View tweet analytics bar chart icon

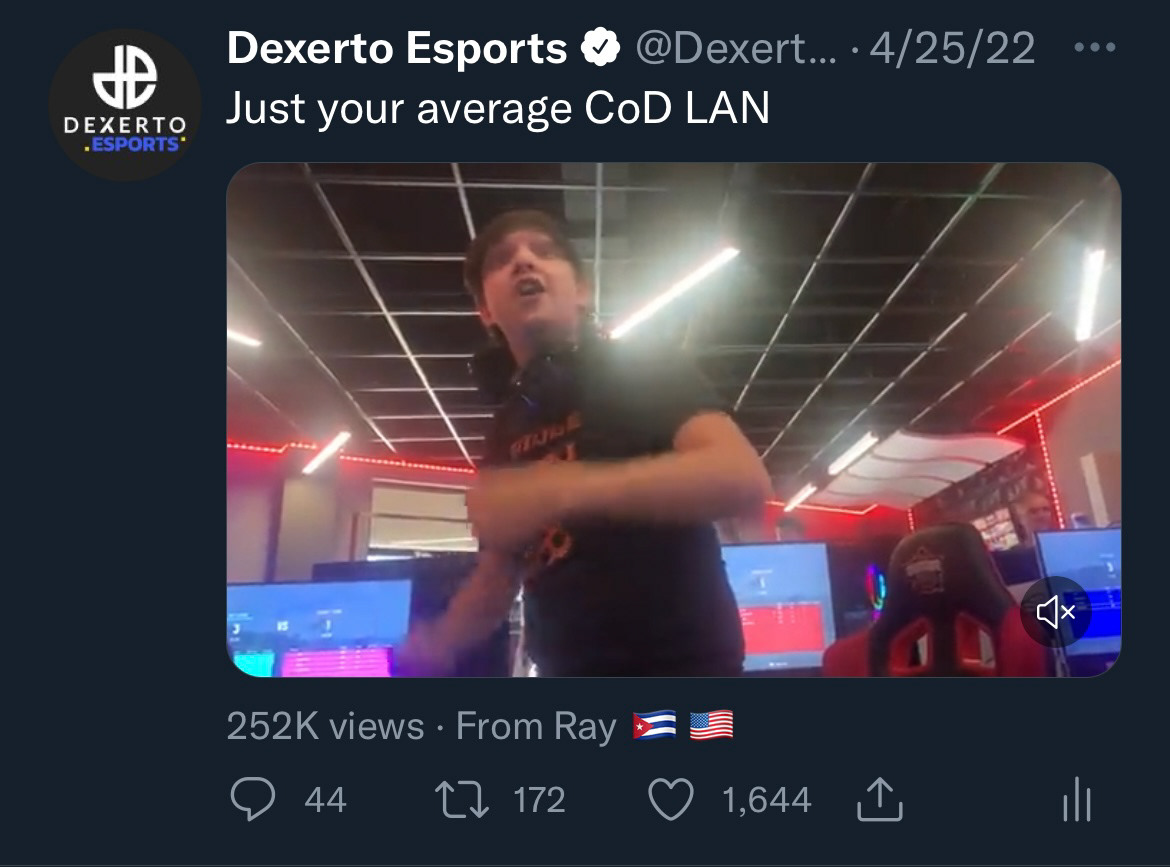(1077, 799)
